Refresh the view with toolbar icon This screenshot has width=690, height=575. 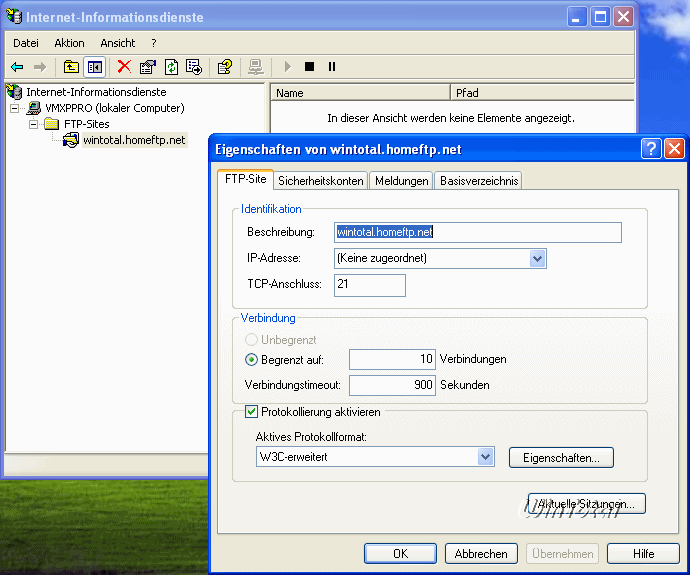coord(171,67)
